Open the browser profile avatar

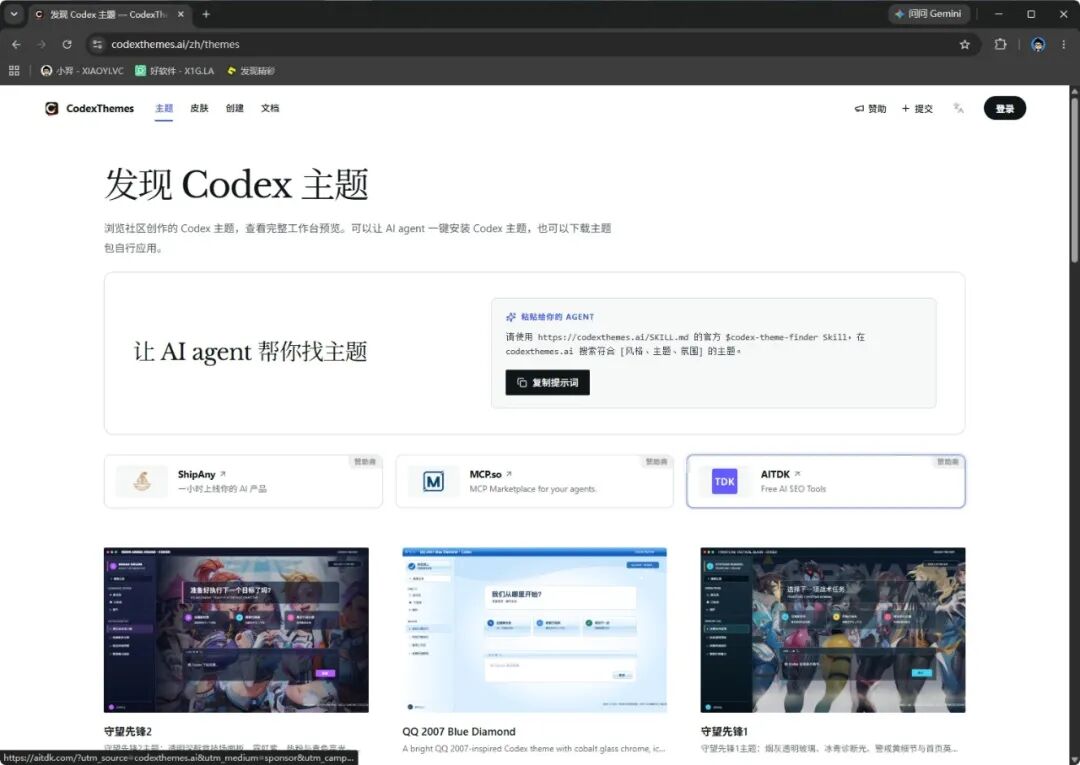tap(1038, 45)
